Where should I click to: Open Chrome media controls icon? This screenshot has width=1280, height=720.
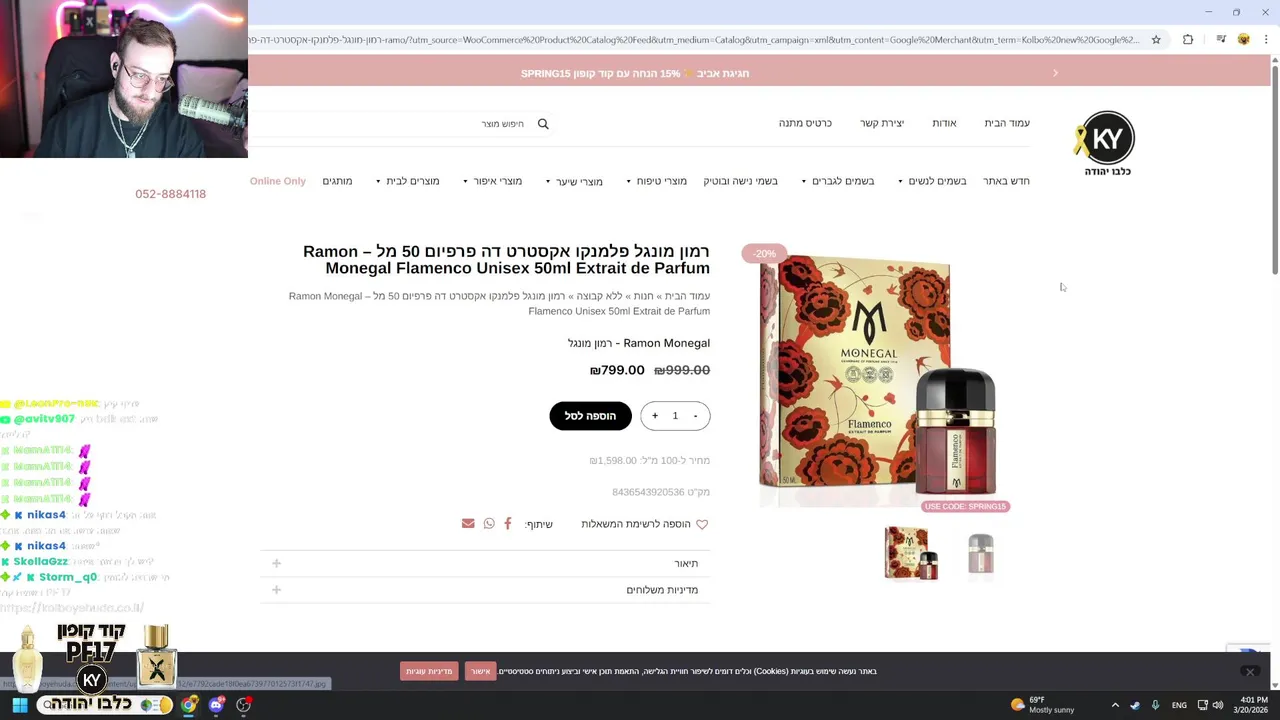point(1221,40)
